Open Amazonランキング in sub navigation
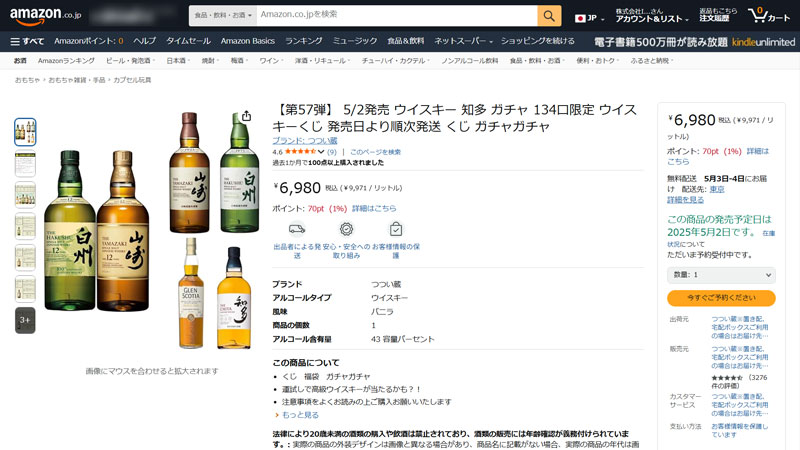The image size is (800, 450). pyautogui.click(x=66, y=61)
